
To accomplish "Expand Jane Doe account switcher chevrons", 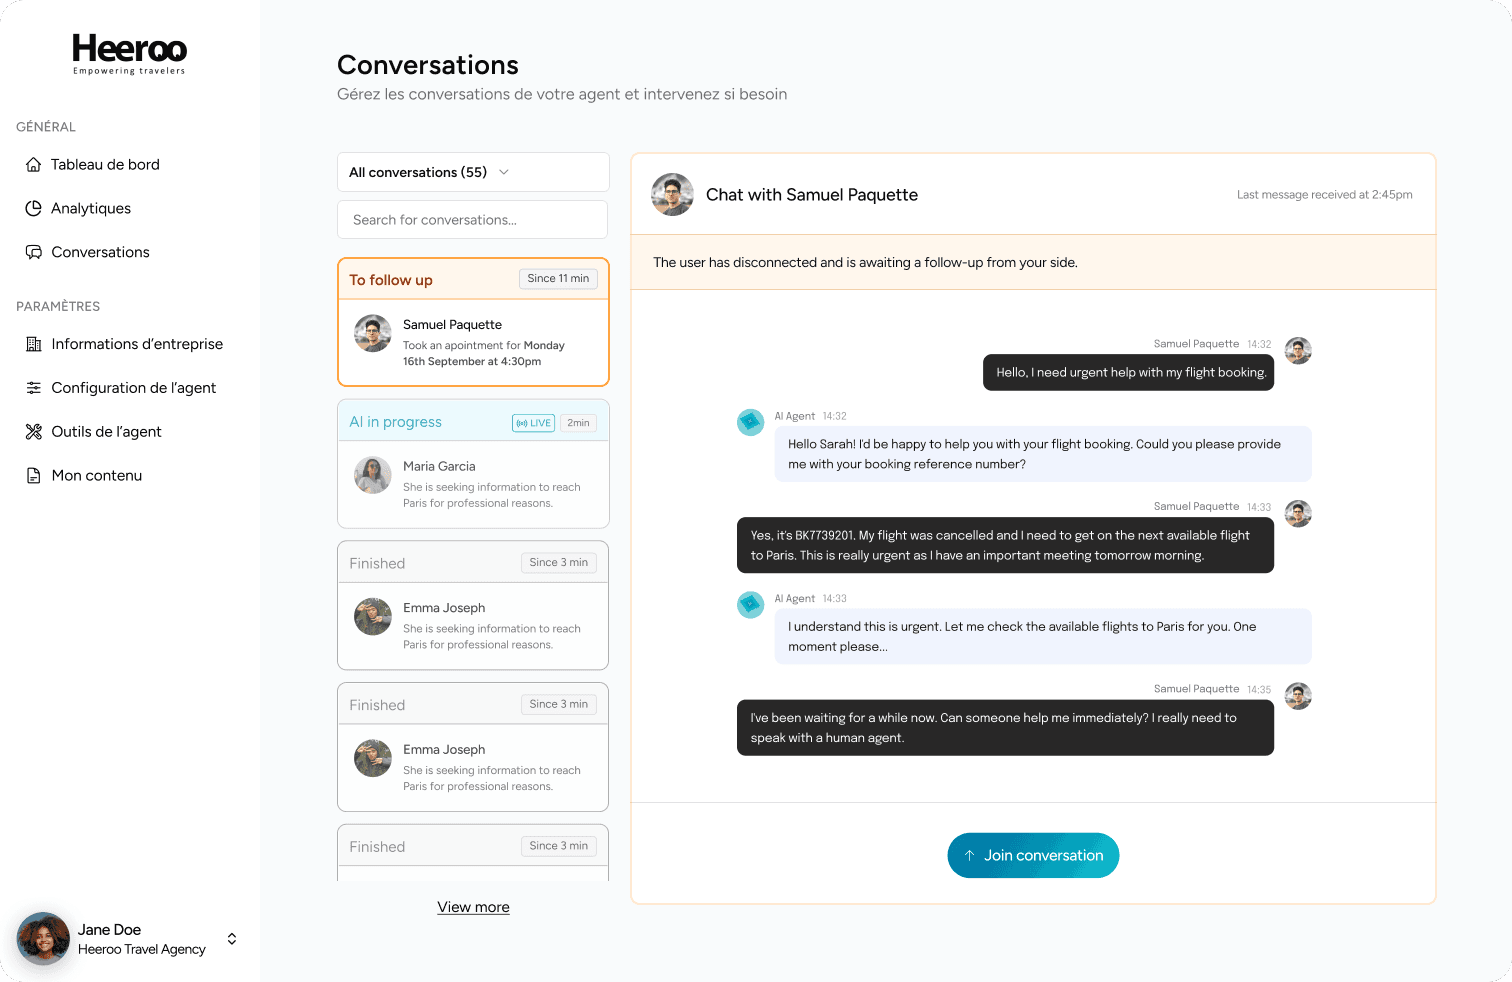I will 232,939.
